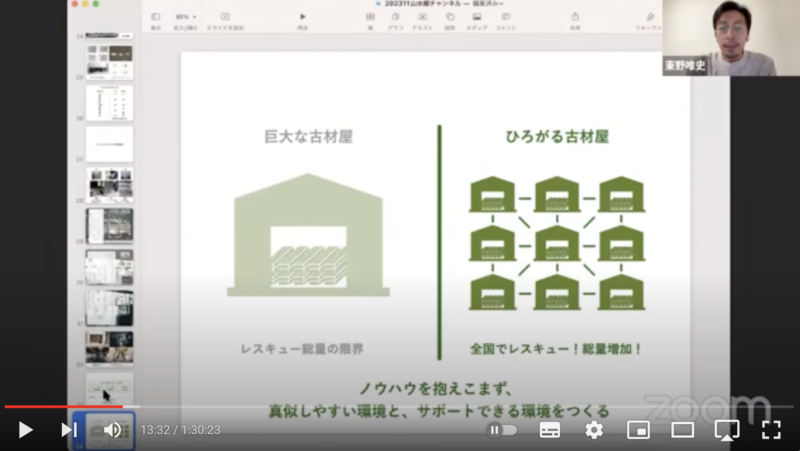The height and width of the screenshot is (451, 800).
Task: Toggle theater mode view
Action: coord(682,430)
